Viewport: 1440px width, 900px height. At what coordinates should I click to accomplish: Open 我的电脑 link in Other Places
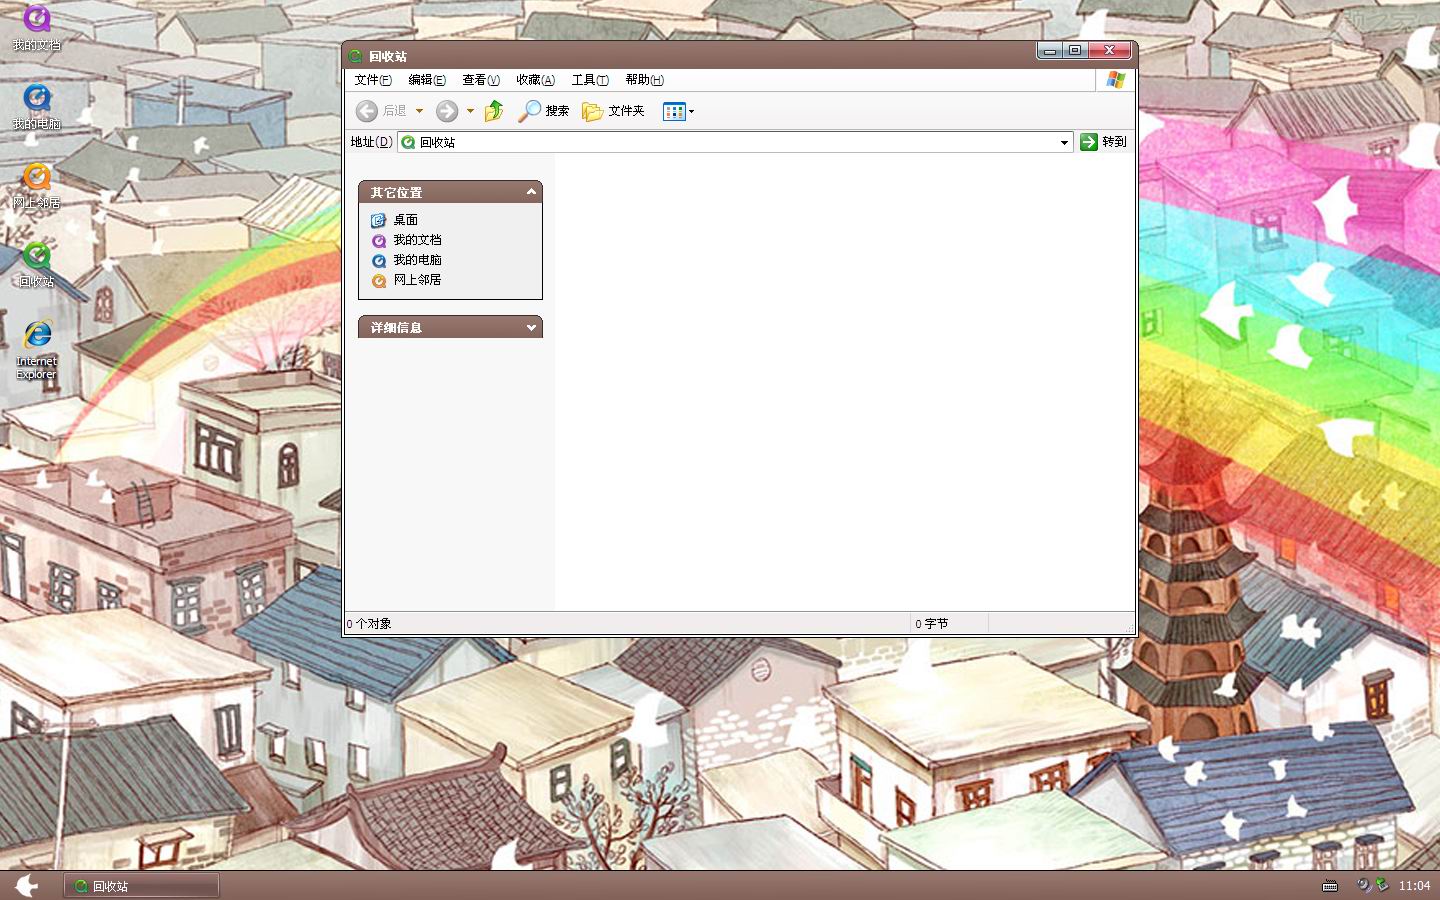click(x=417, y=260)
